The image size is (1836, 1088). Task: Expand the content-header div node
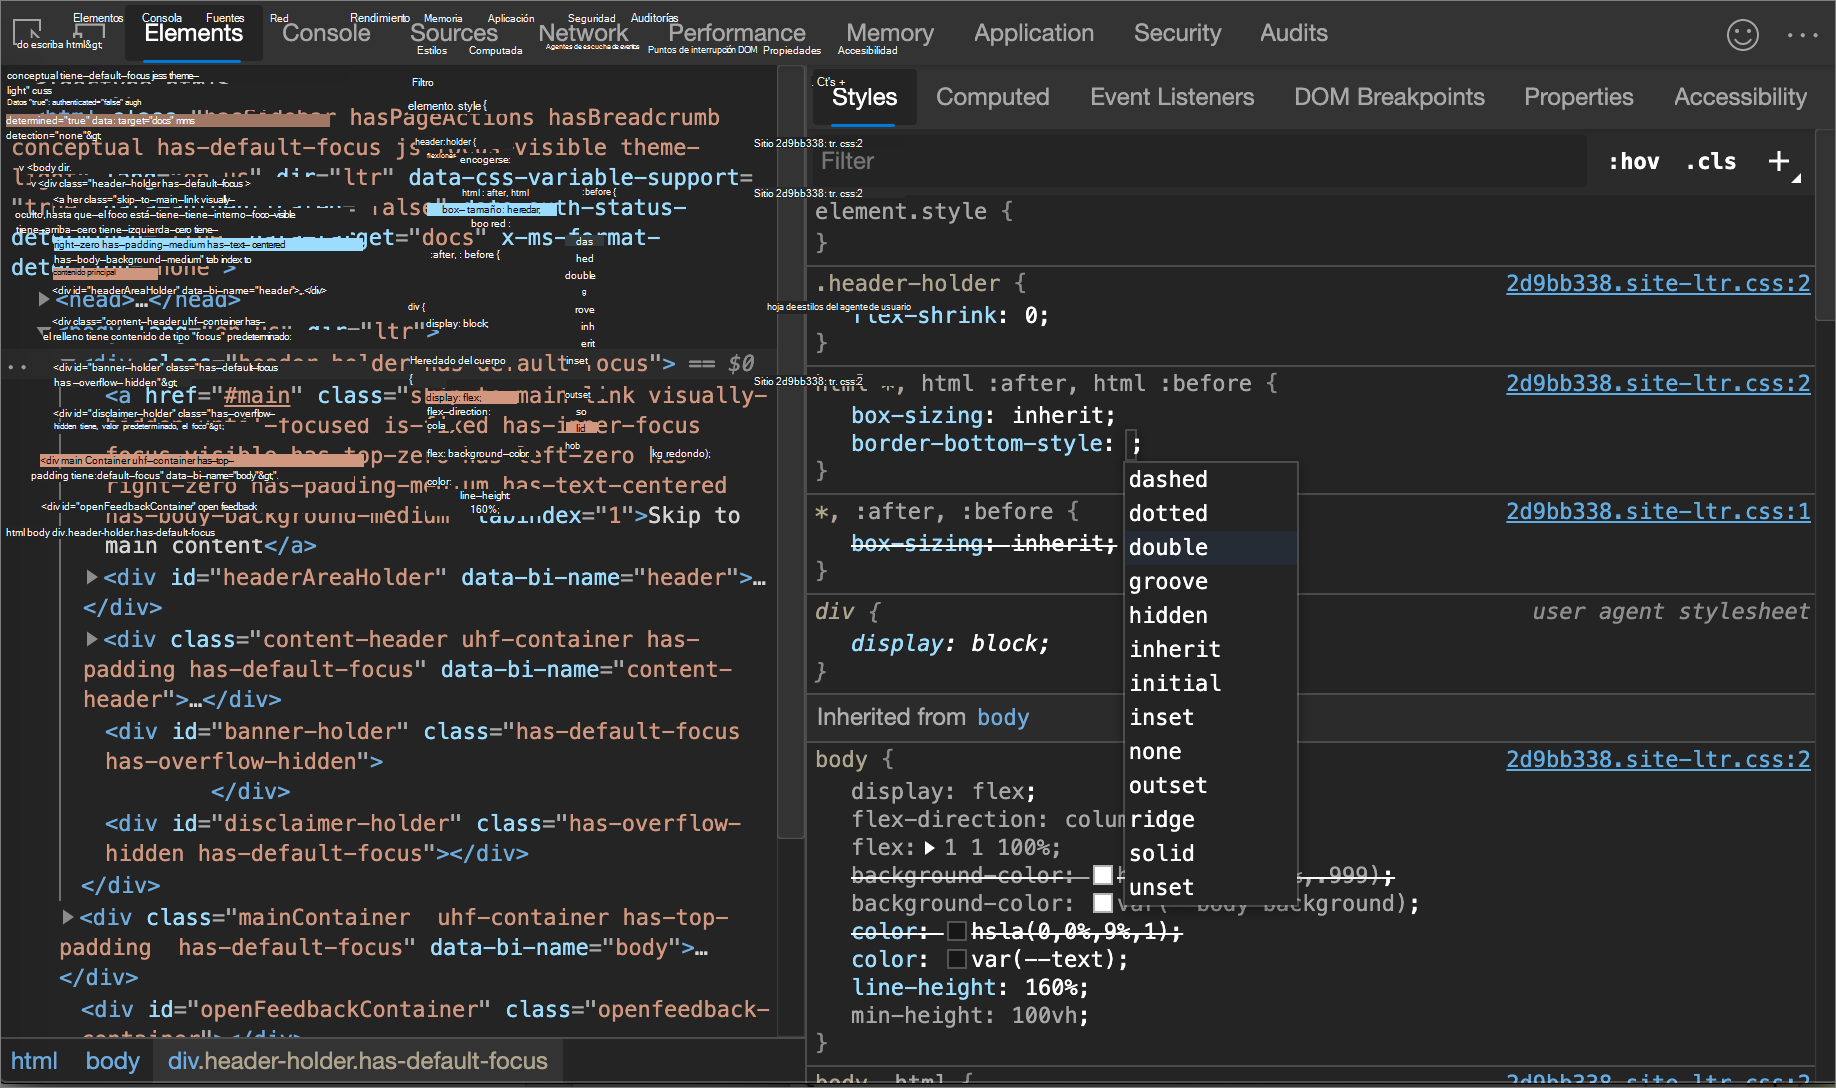92,639
